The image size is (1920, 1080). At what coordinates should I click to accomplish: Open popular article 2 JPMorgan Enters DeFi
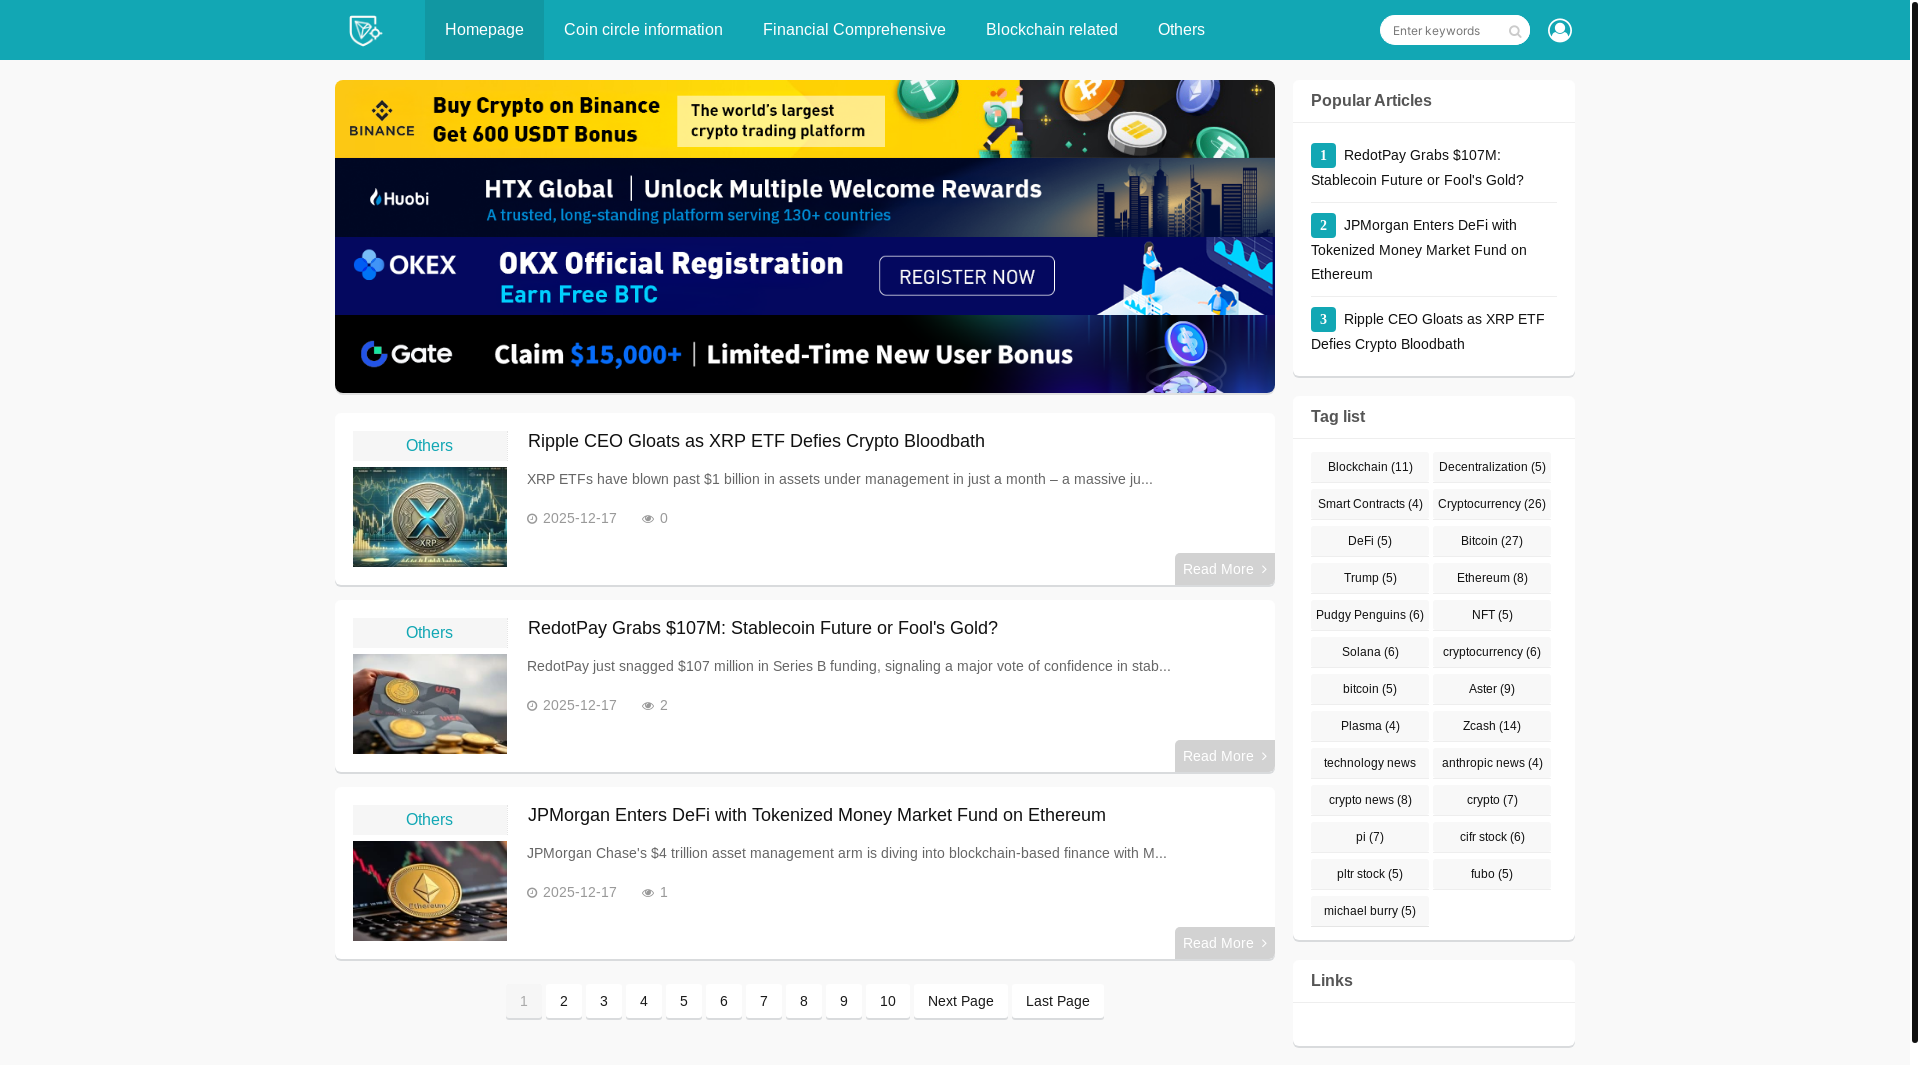coord(1420,249)
